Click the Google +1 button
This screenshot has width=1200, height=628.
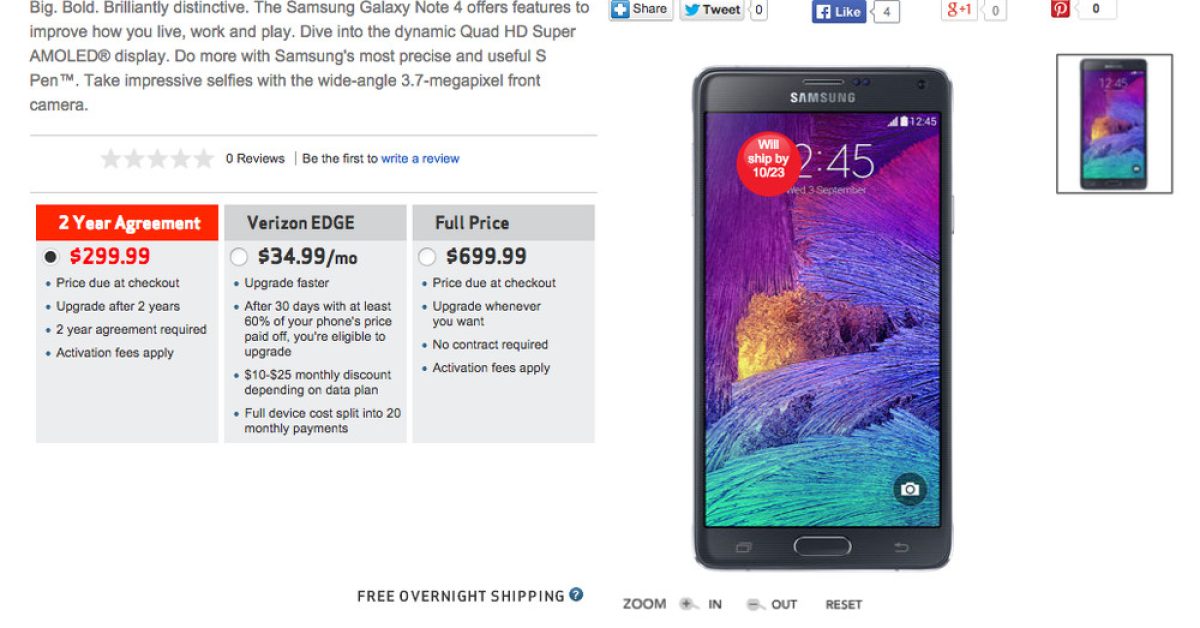958,10
